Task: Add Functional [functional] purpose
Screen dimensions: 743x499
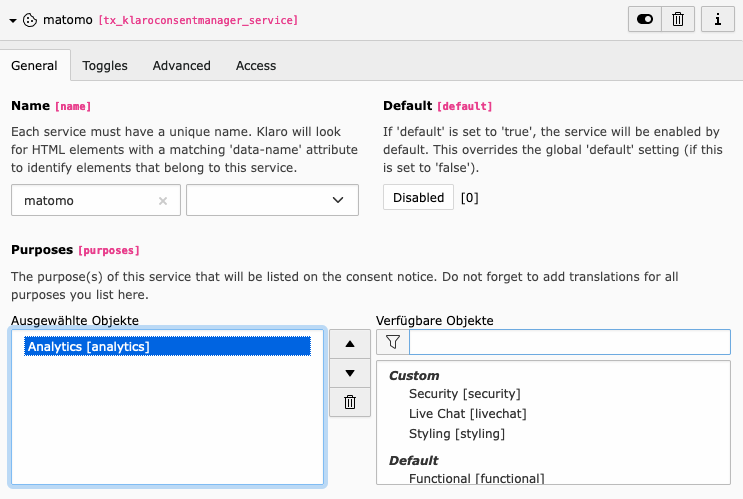Action: tap(476, 478)
